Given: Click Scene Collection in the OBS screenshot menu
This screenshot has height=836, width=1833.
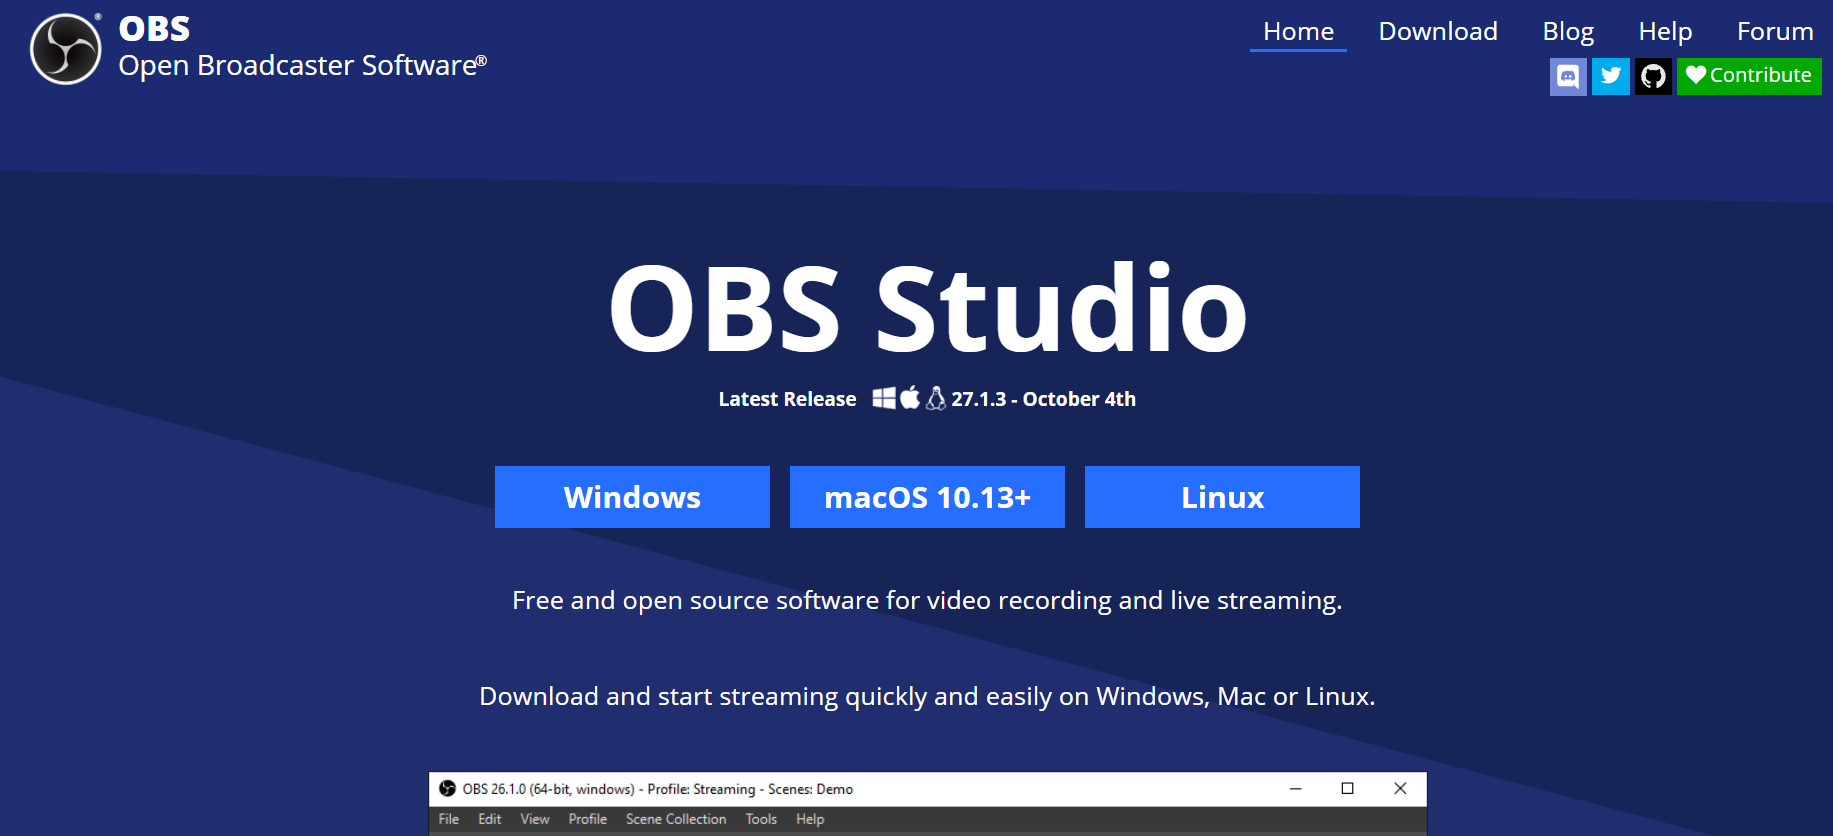Looking at the screenshot, I should (x=676, y=819).
